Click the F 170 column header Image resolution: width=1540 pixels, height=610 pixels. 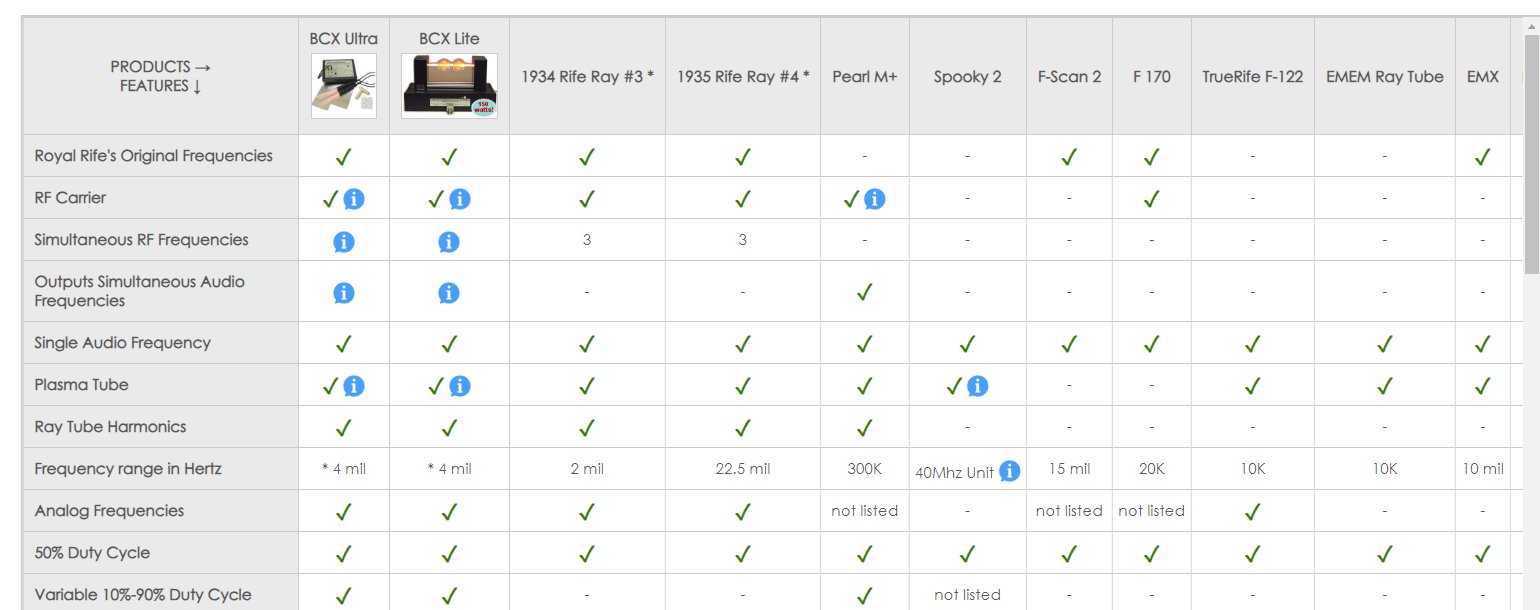click(x=1152, y=76)
